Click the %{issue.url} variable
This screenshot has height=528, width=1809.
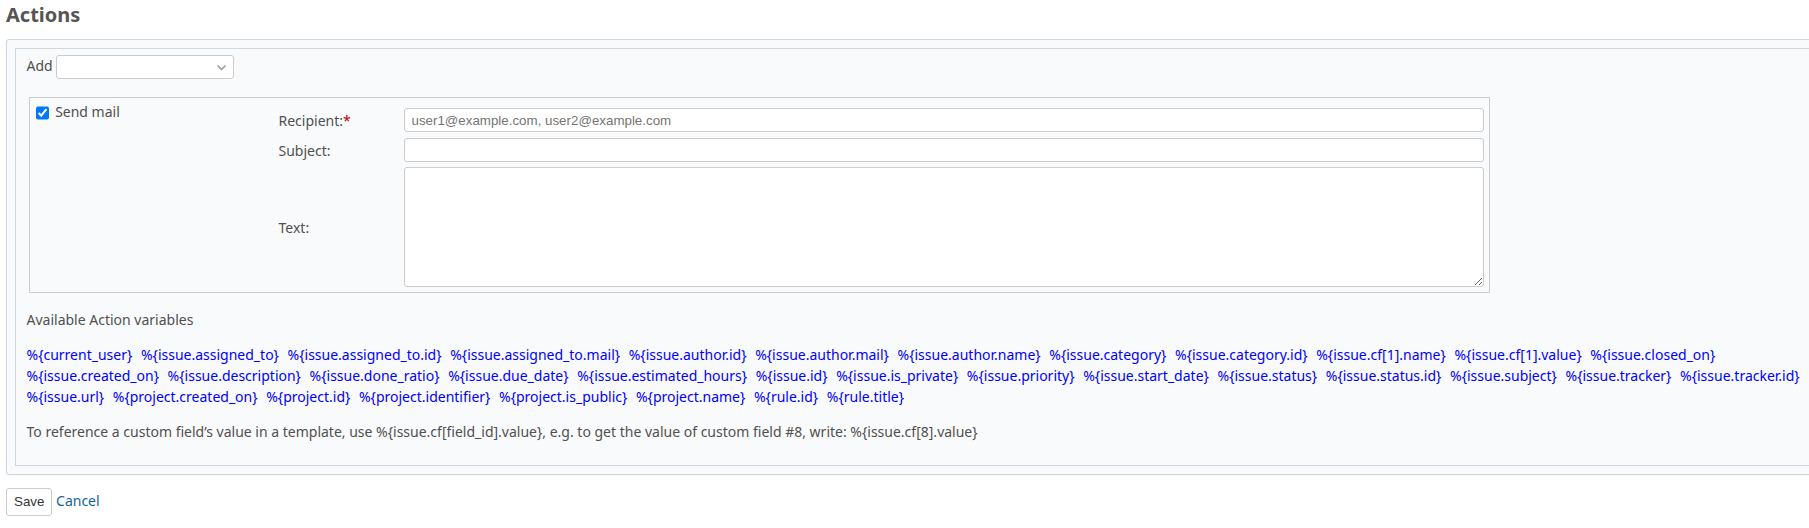(65, 397)
